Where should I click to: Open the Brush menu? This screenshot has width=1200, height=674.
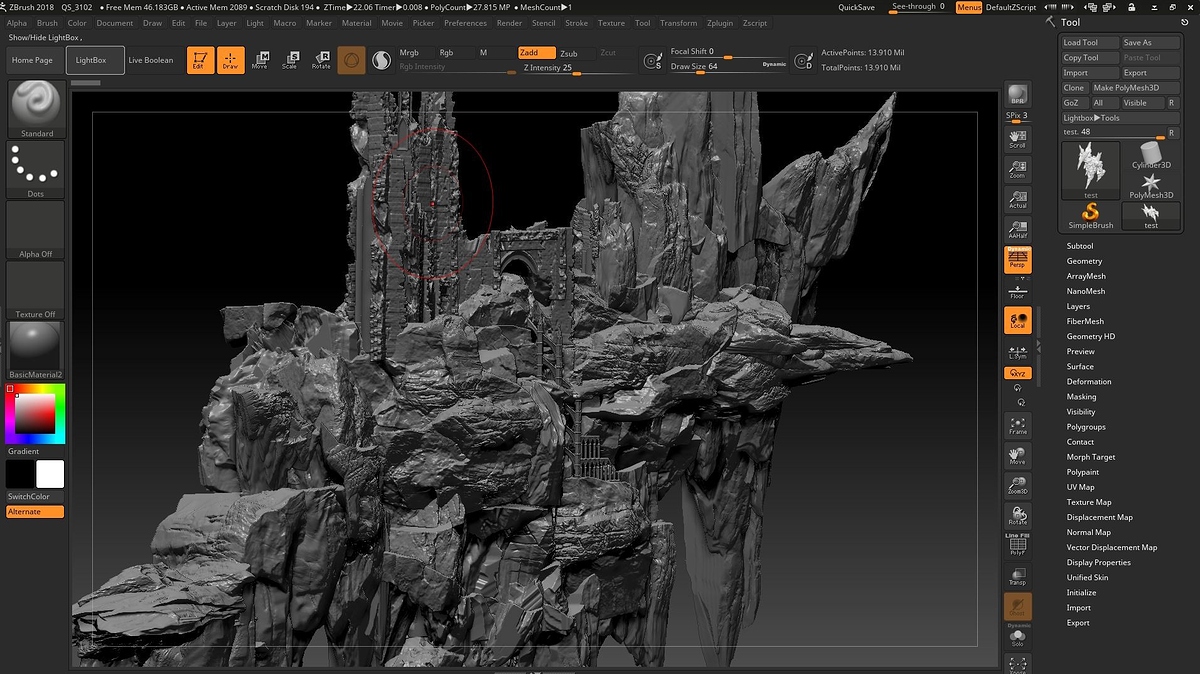[x=47, y=23]
